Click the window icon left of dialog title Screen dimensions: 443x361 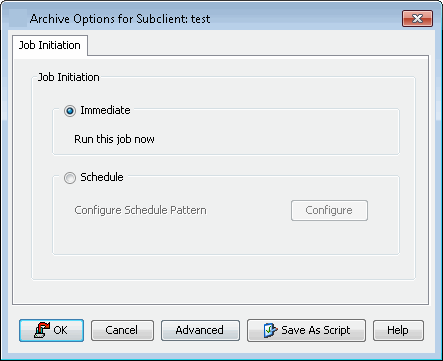18,18
